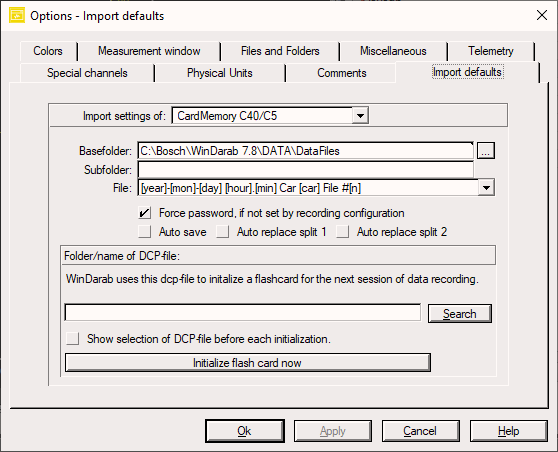
Task: Enable Auto save checkbox
Action: tap(144, 232)
